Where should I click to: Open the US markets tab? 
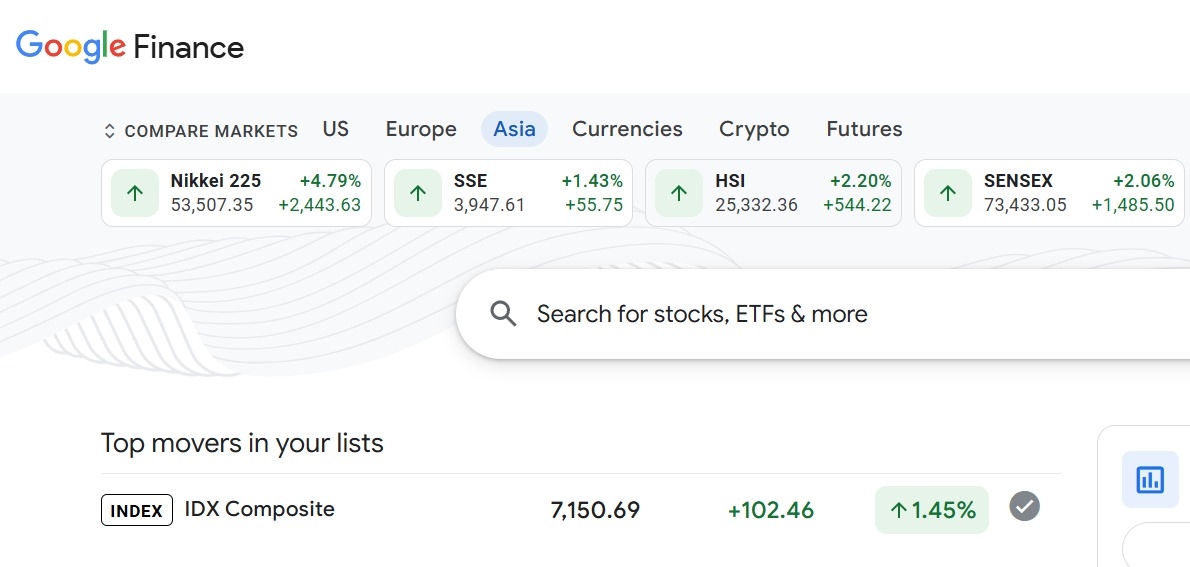(x=336, y=129)
